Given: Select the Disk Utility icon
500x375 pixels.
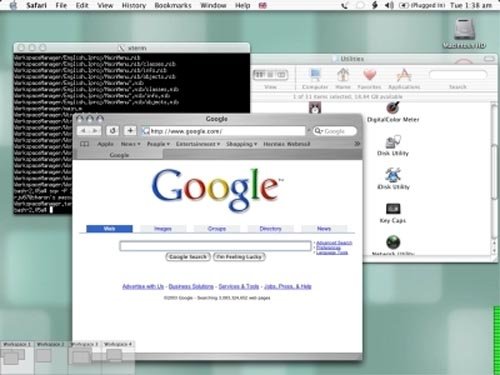Looking at the screenshot, I should pyautogui.click(x=393, y=146).
